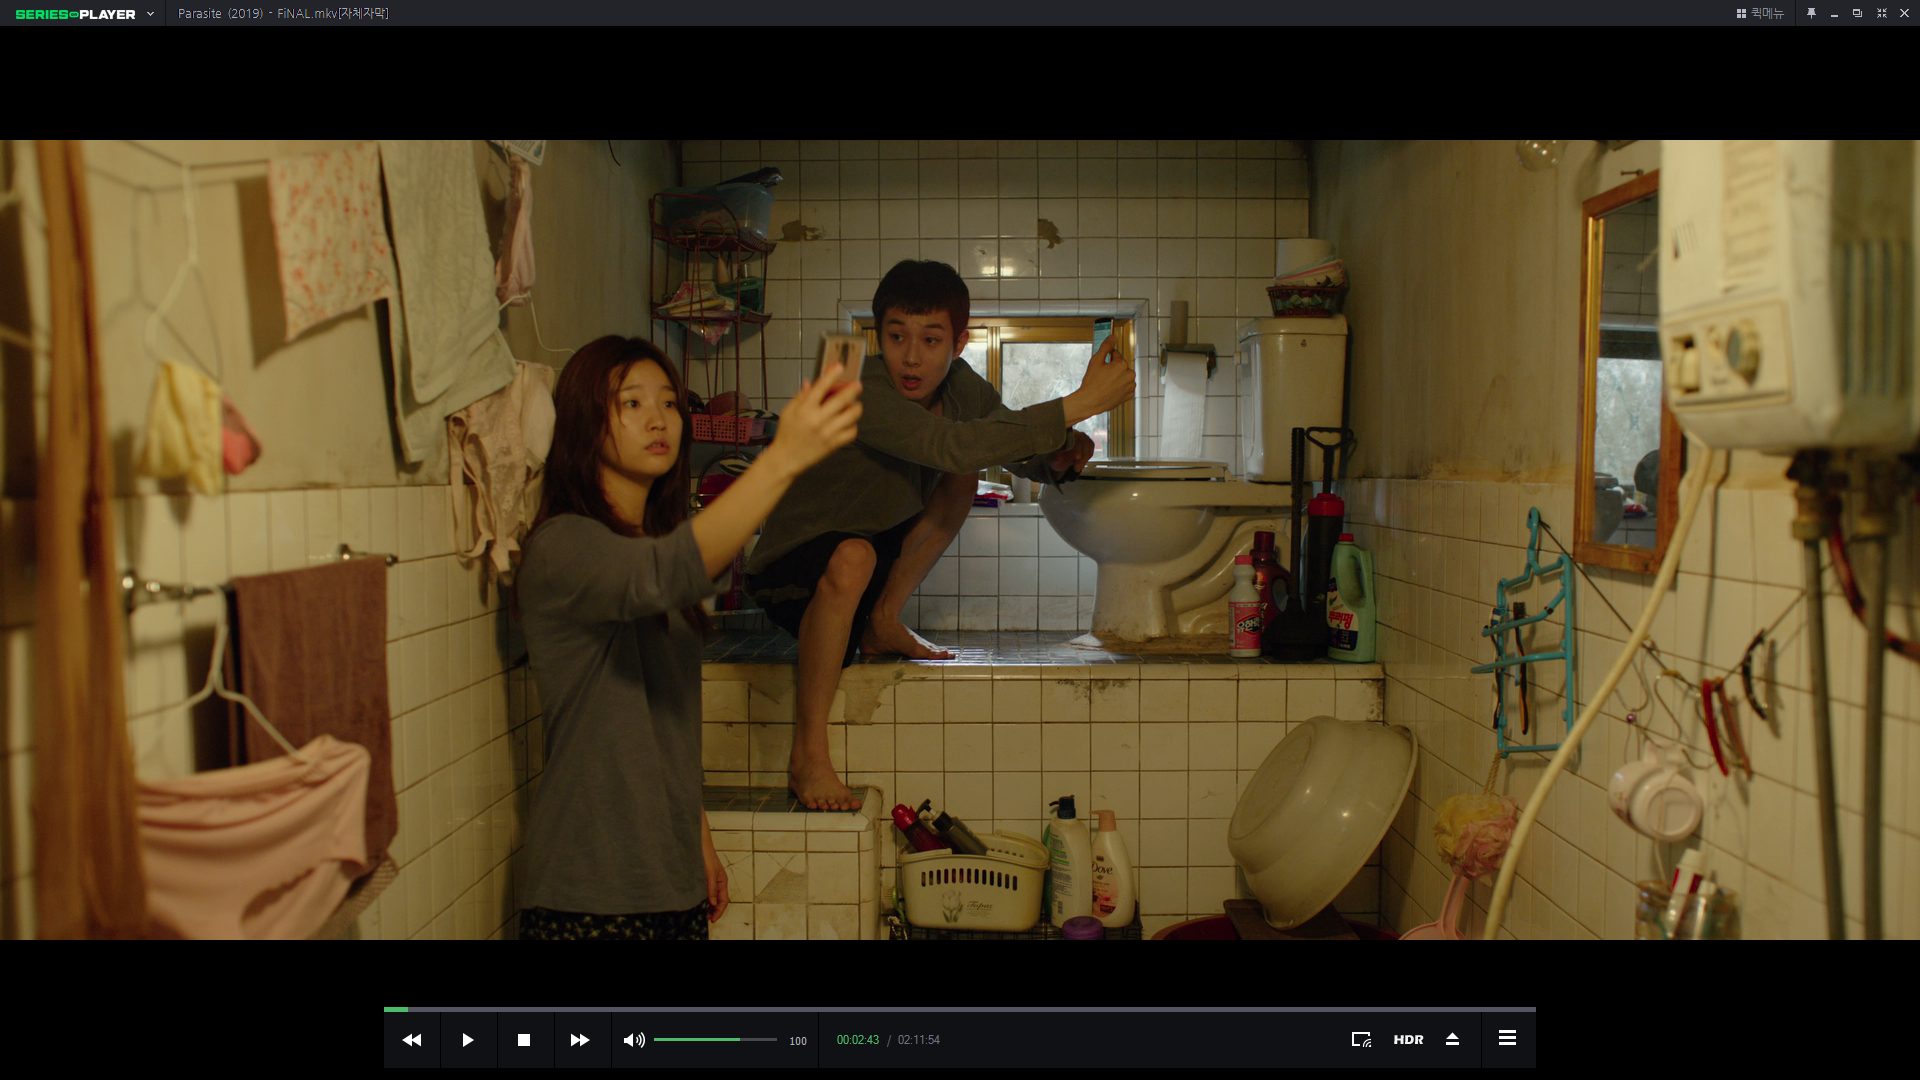The image size is (1920, 1080).
Task: Exit fullscreen with the shrink arrows icon
Action: (1881, 13)
